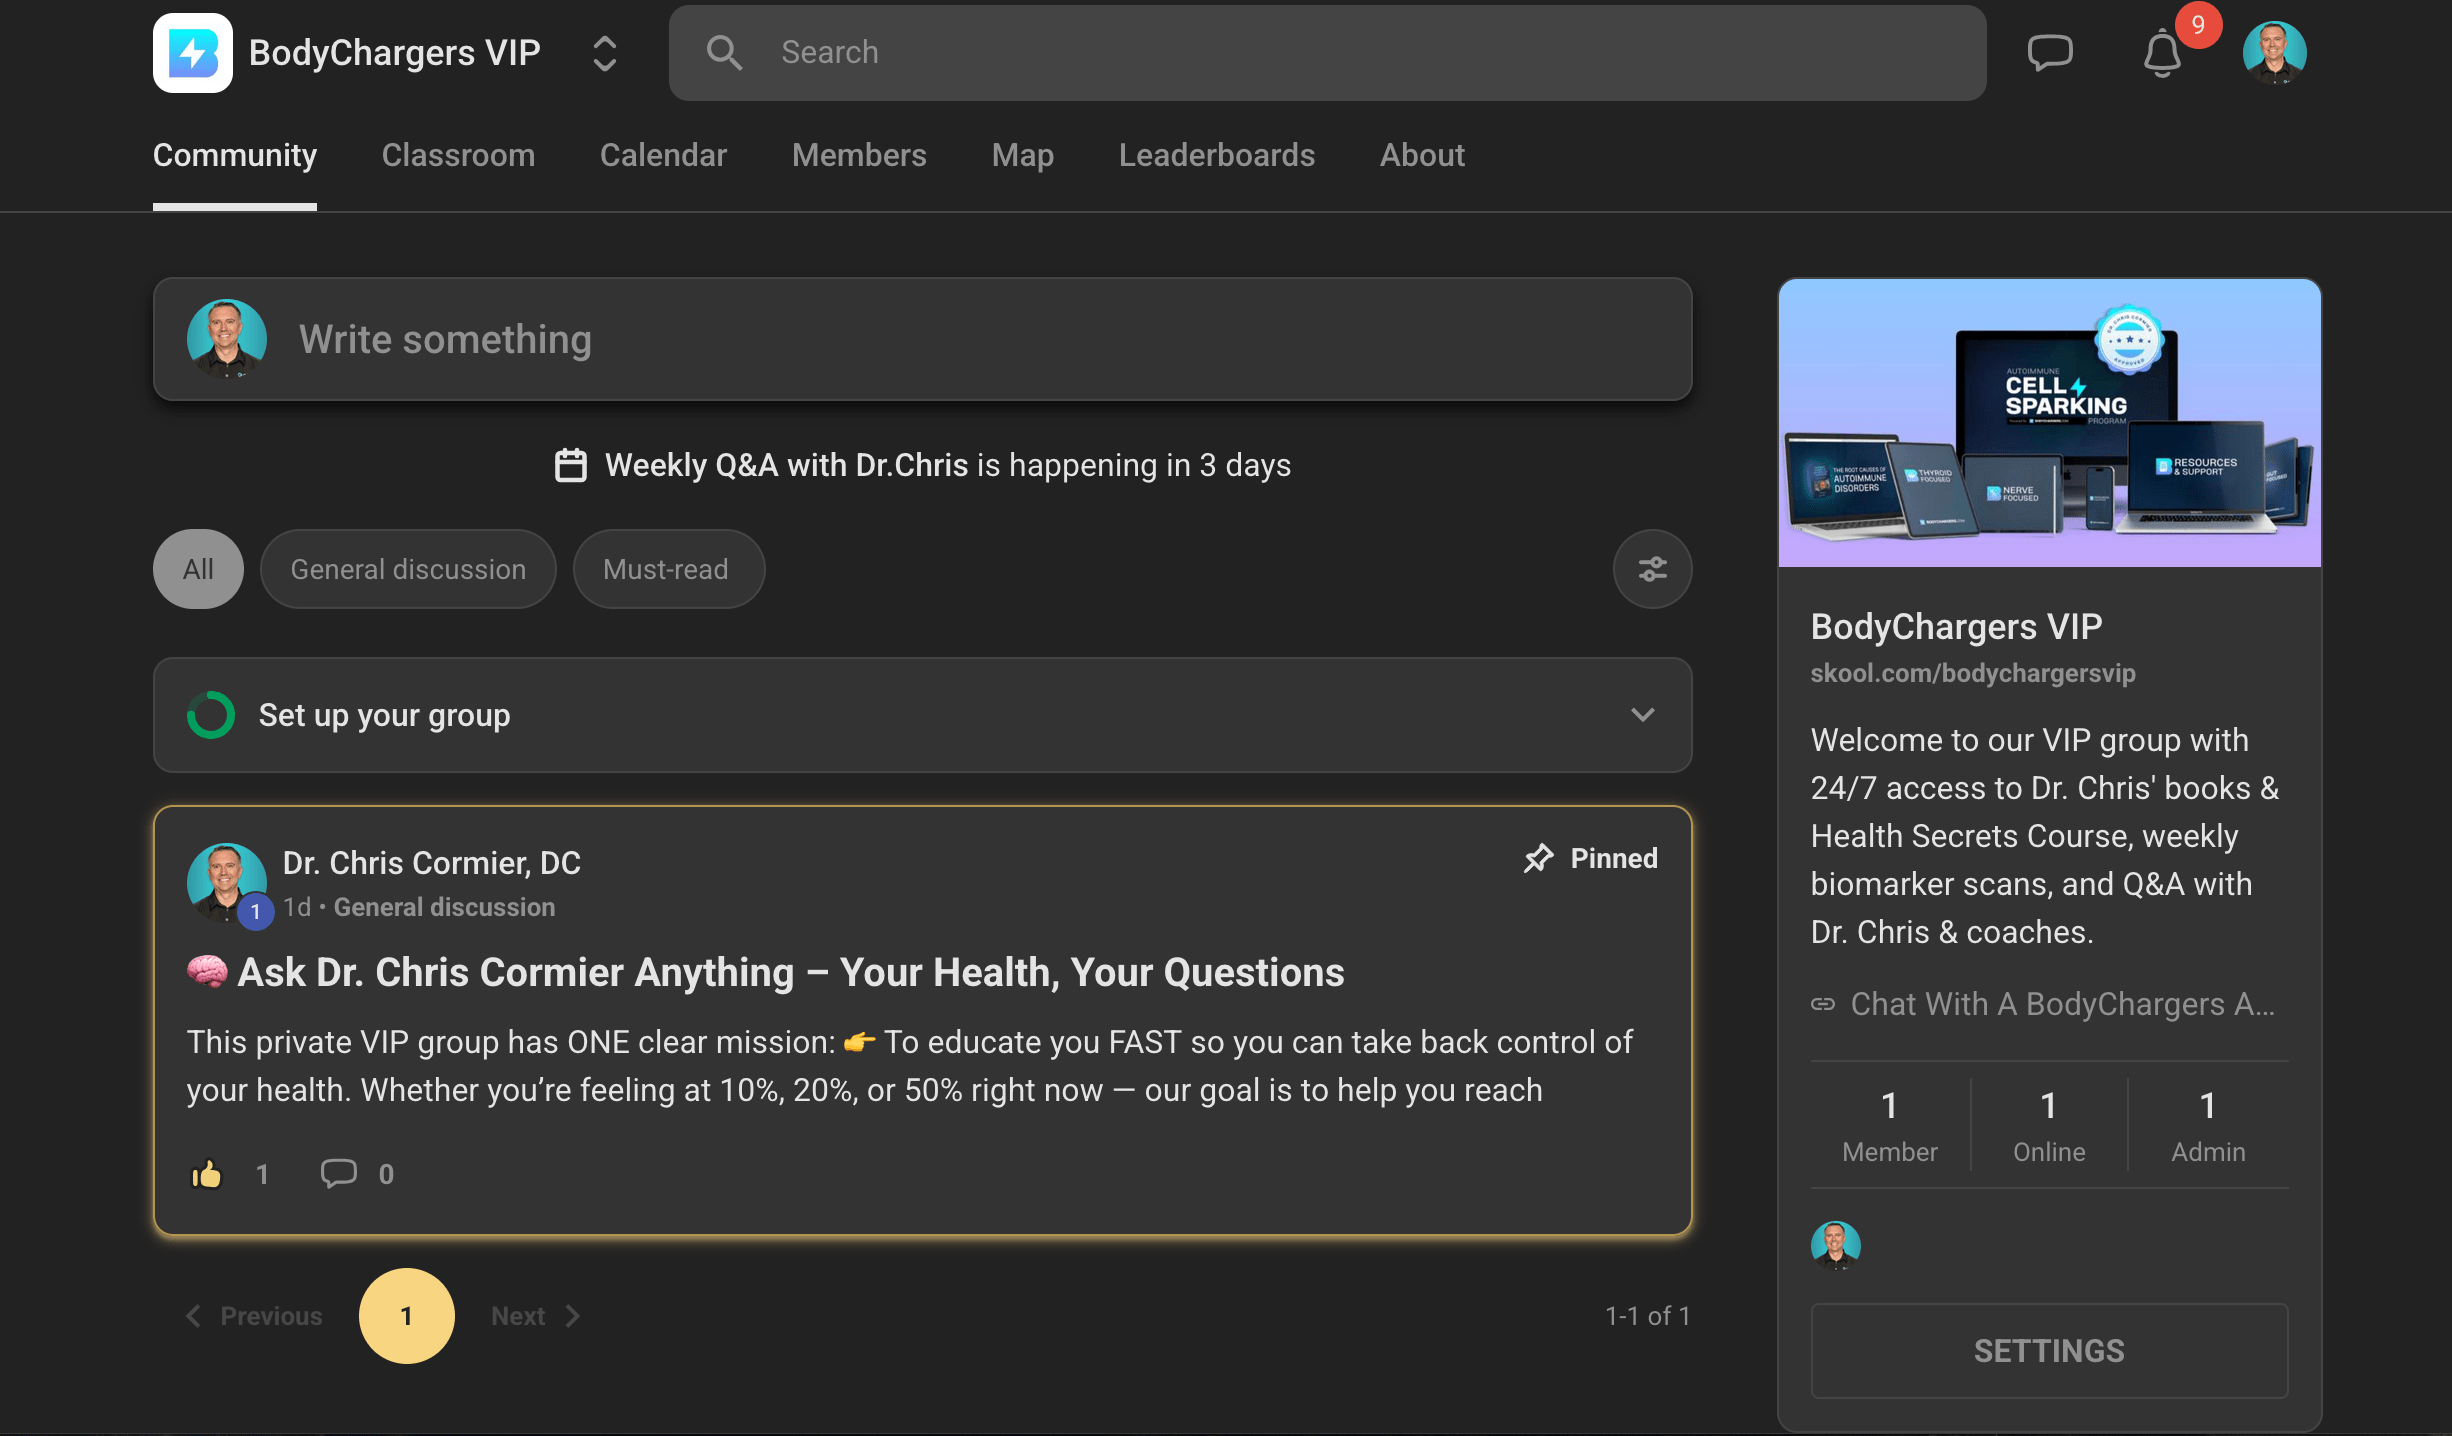Switch to the Community tab

(235, 155)
